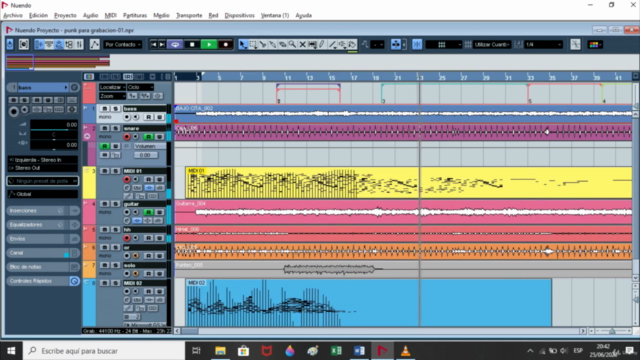Open the color palette selector

pos(595,44)
